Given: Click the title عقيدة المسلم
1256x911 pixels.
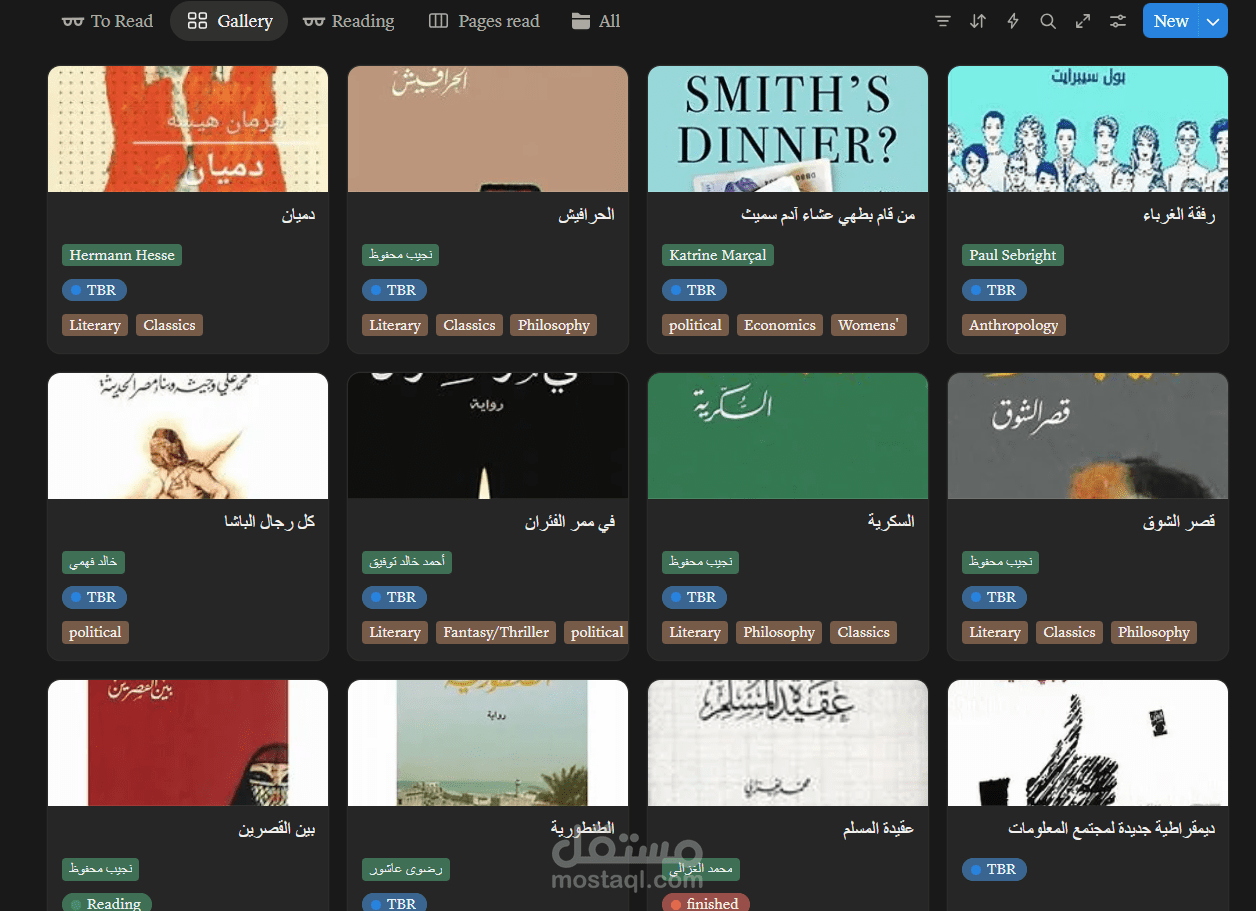Looking at the screenshot, I should coord(878,829).
